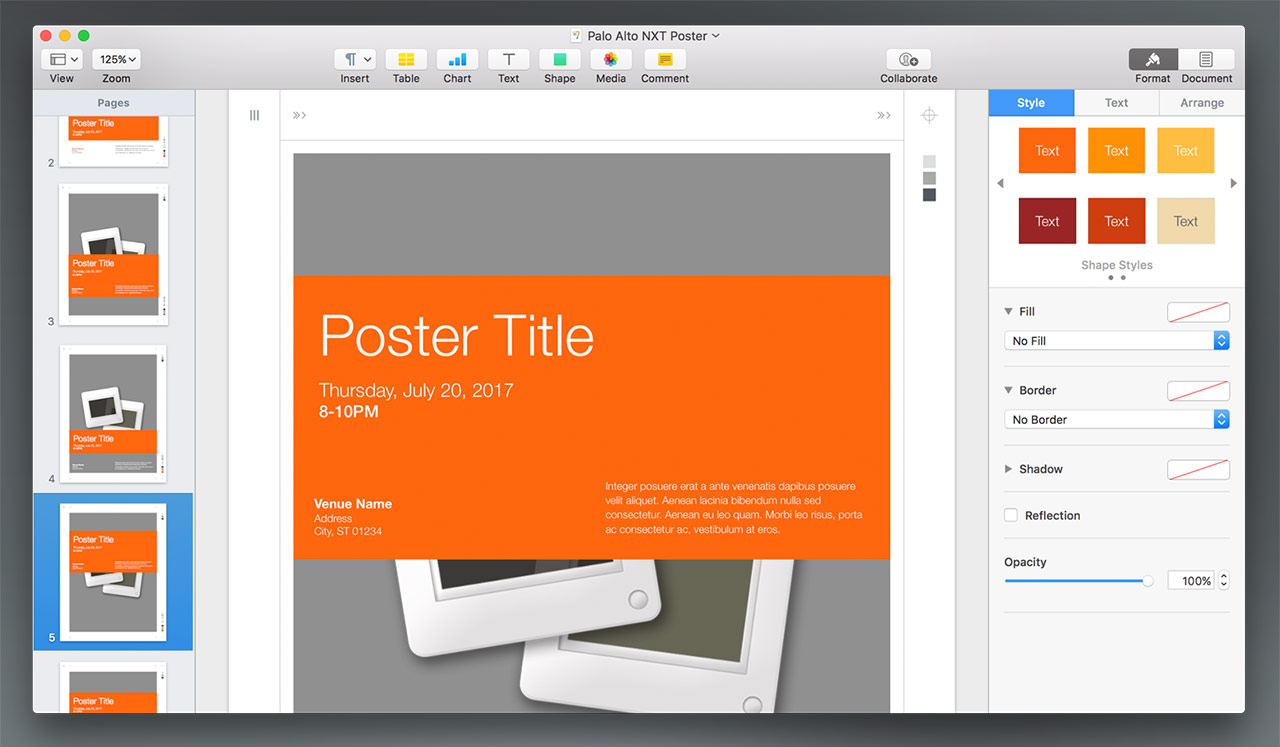Open the No Border dropdown
Image resolution: width=1280 pixels, height=747 pixels.
click(1116, 420)
